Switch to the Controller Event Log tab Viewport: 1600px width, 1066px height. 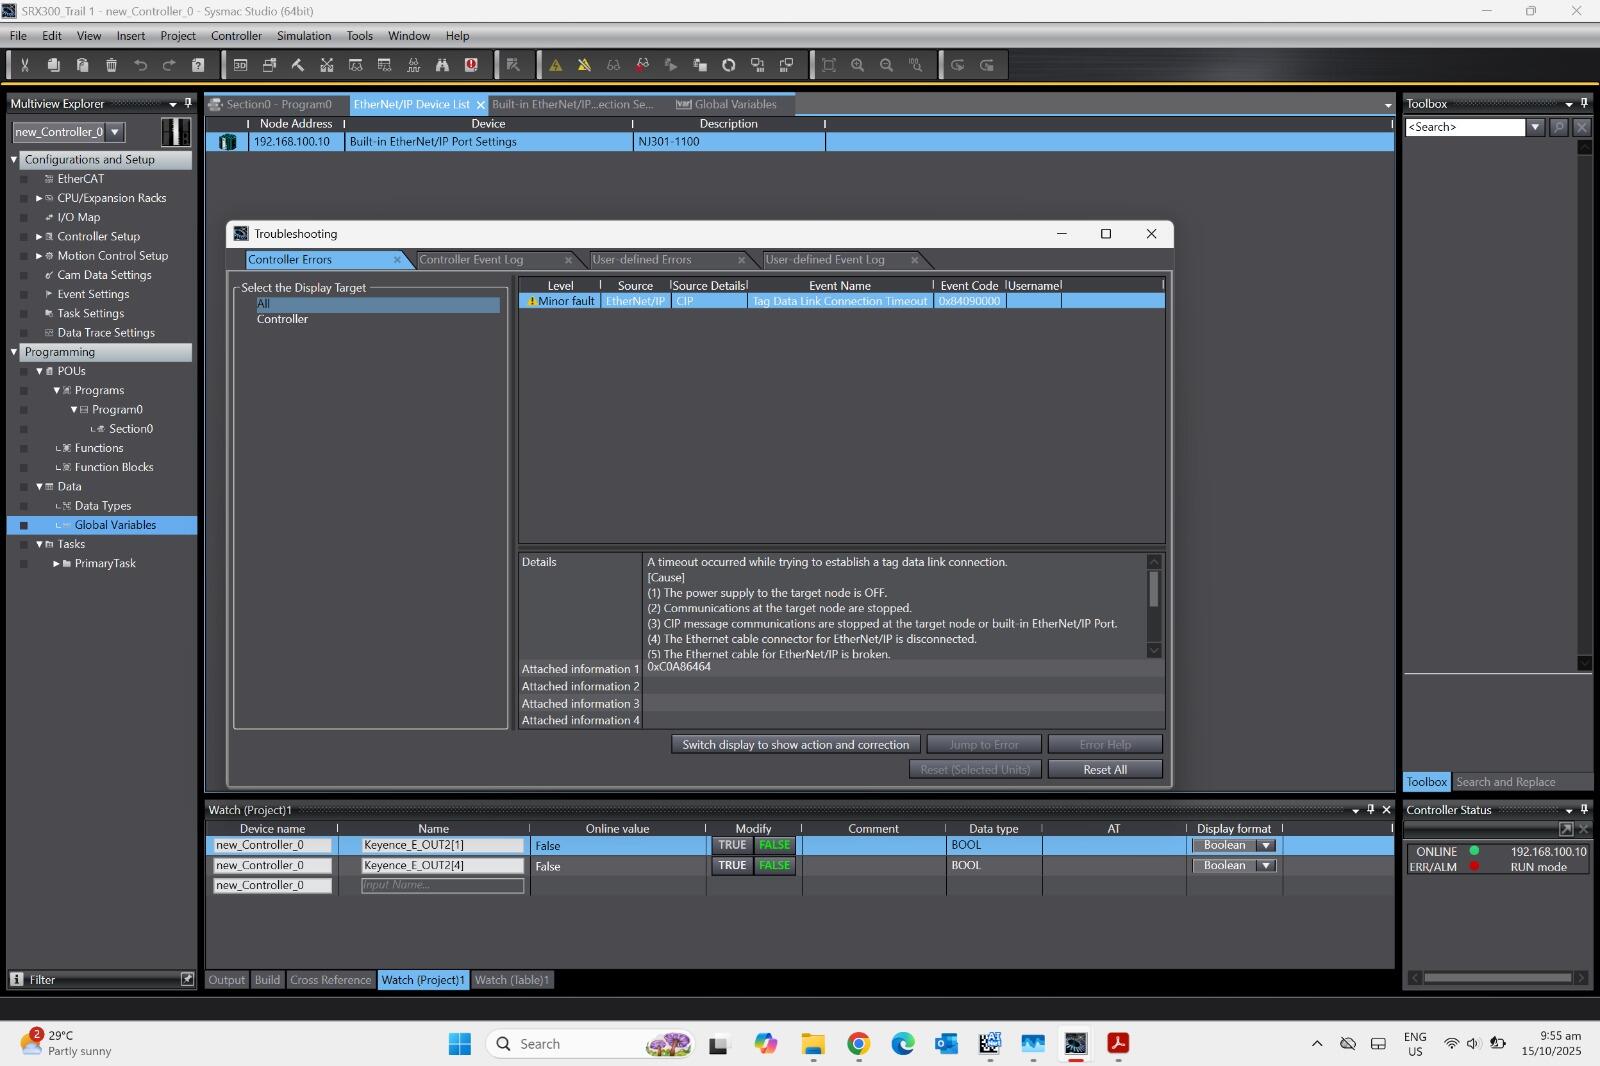coord(471,260)
